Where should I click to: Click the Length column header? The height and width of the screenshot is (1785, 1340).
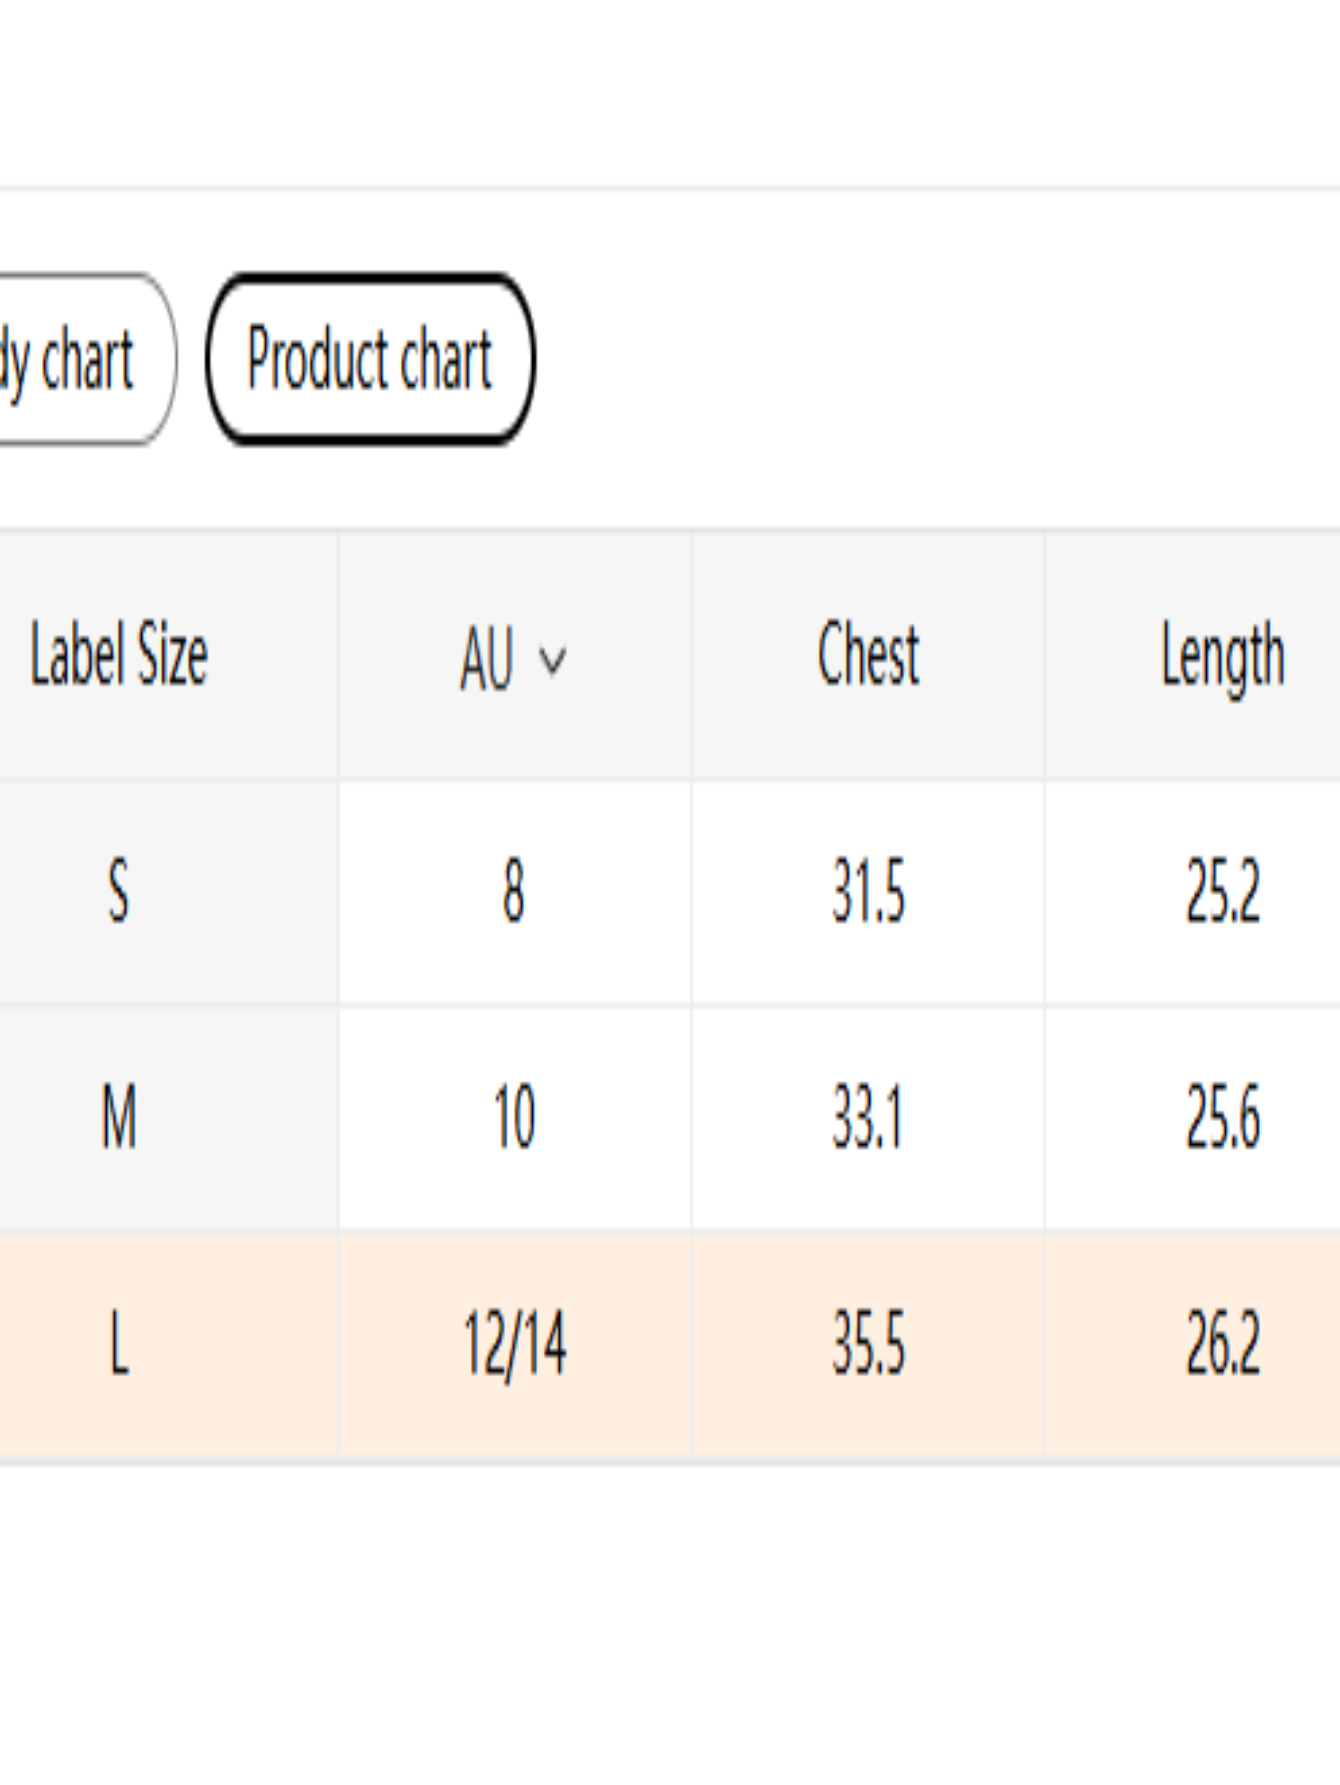pos(1222,655)
